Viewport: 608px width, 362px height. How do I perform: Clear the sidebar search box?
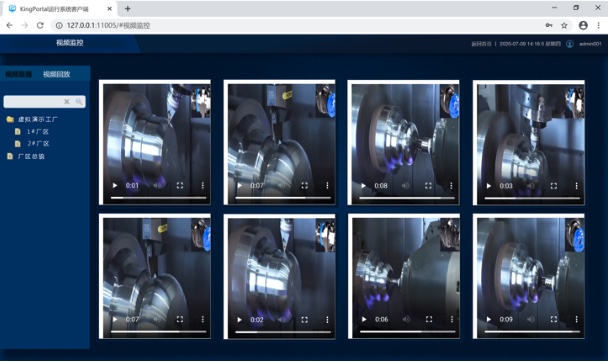click(x=67, y=102)
